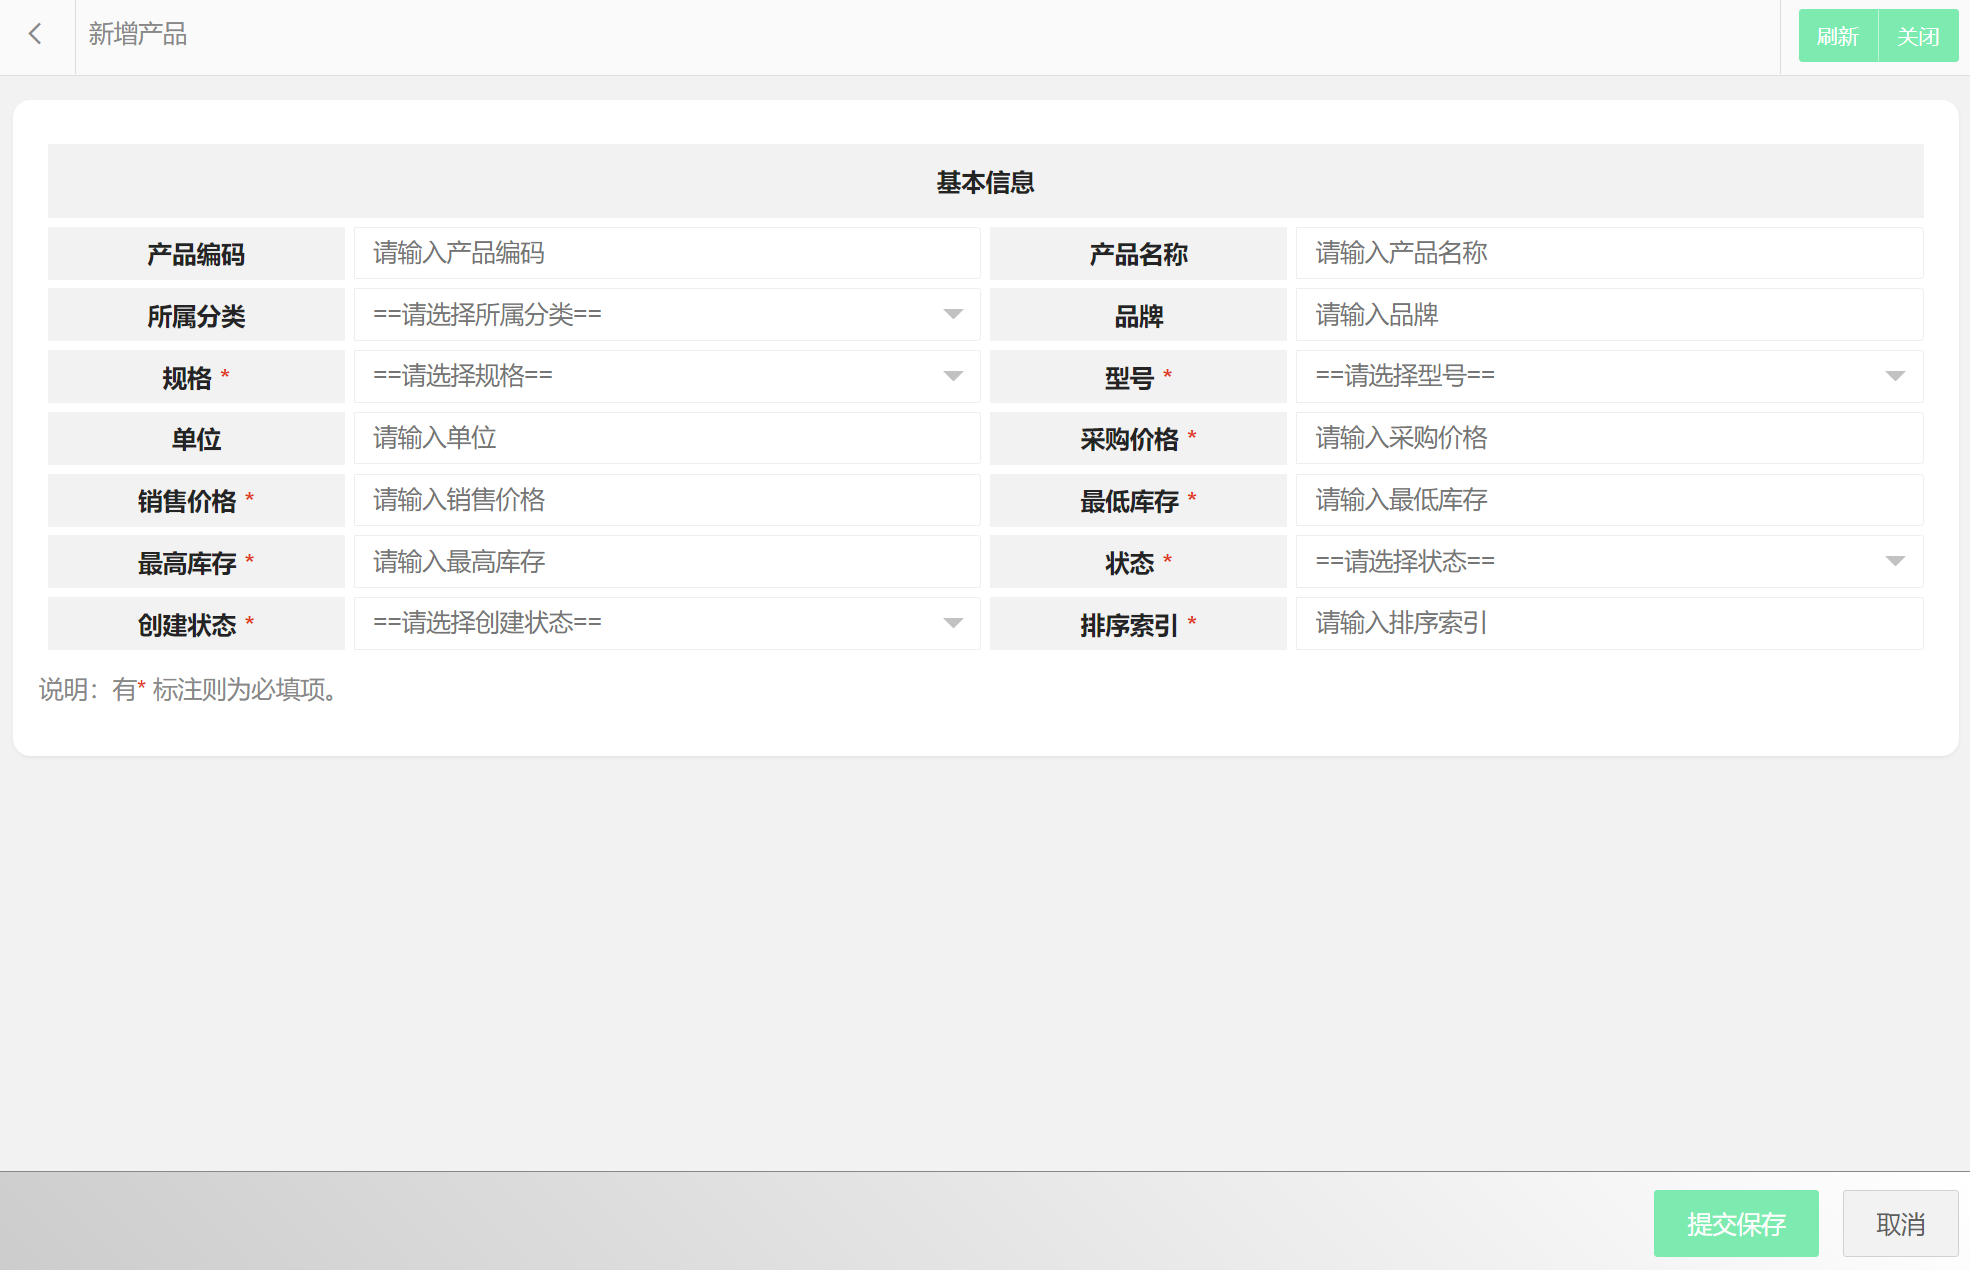Focus the 排序索引 input field
This screenshot has width=1970, height=1270.
tap(1608, 624)
